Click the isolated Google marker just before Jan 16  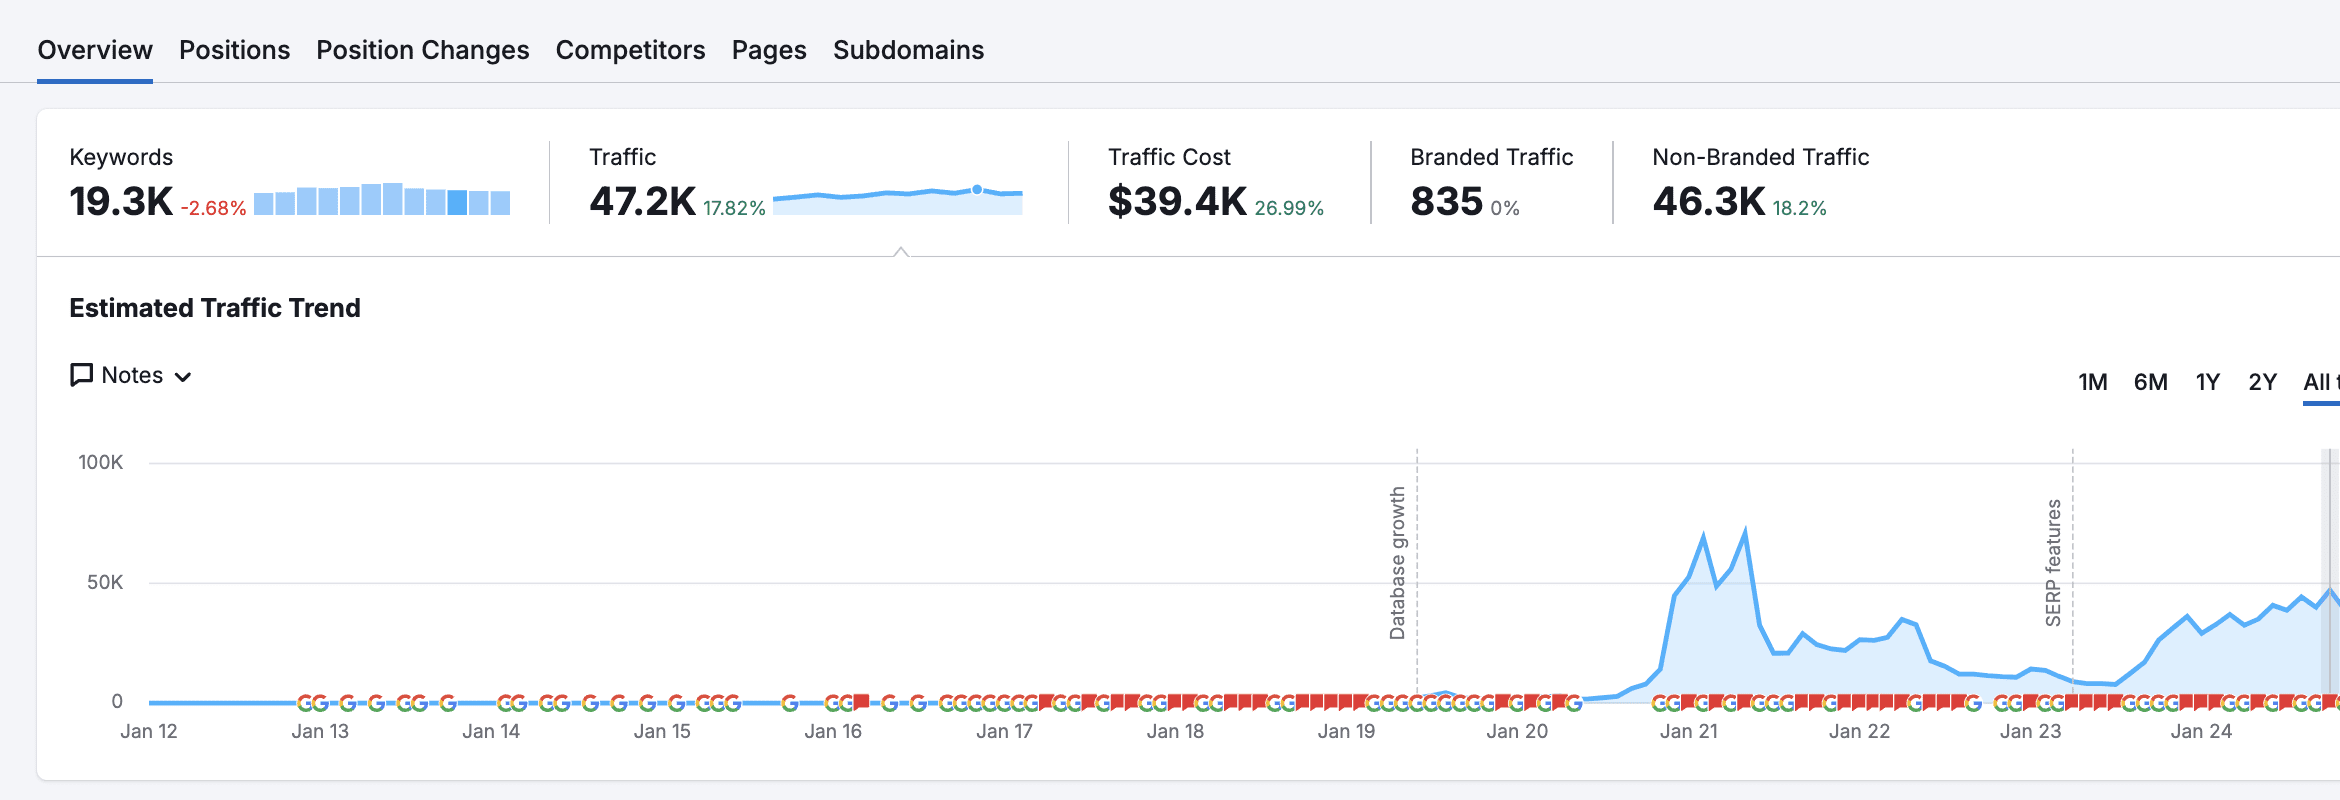coord(789,703)
